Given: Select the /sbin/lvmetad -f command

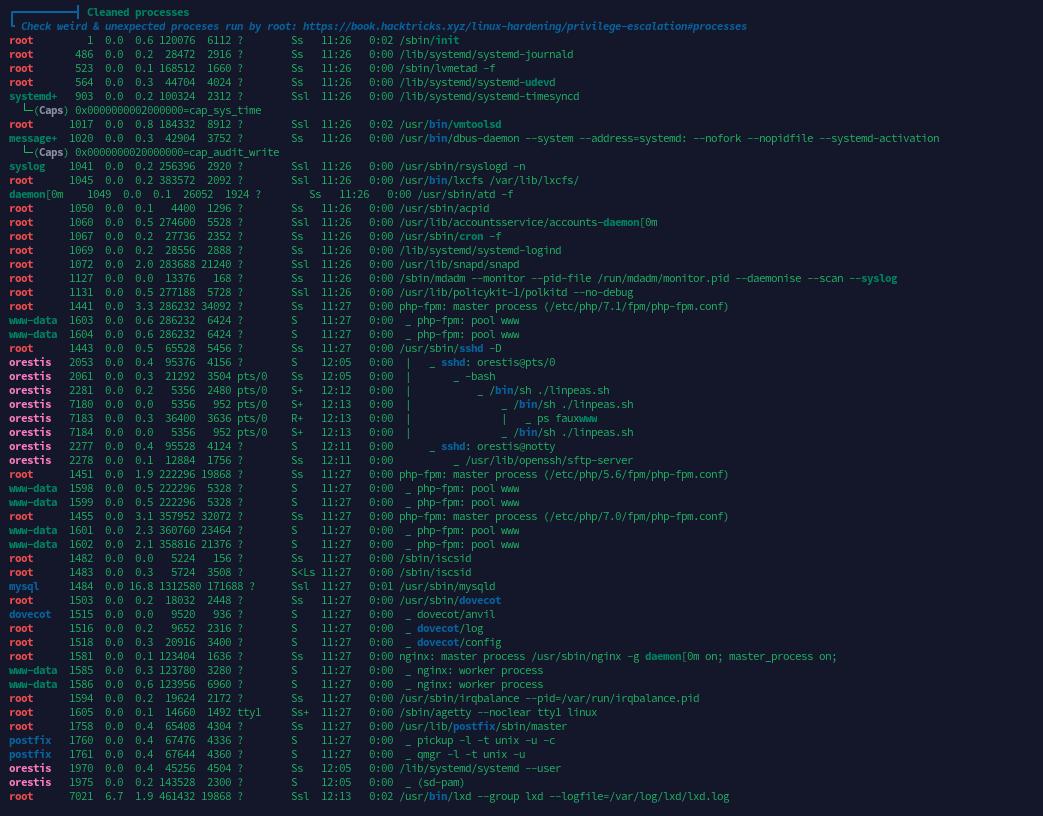Looking at the screenshot, I should point(447,68).
